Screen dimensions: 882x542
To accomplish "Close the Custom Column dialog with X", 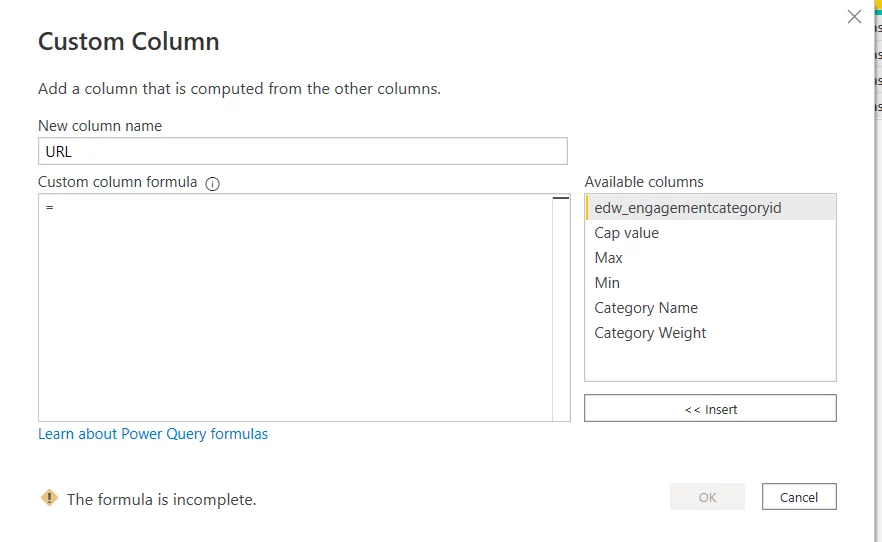I will [854, 17].
